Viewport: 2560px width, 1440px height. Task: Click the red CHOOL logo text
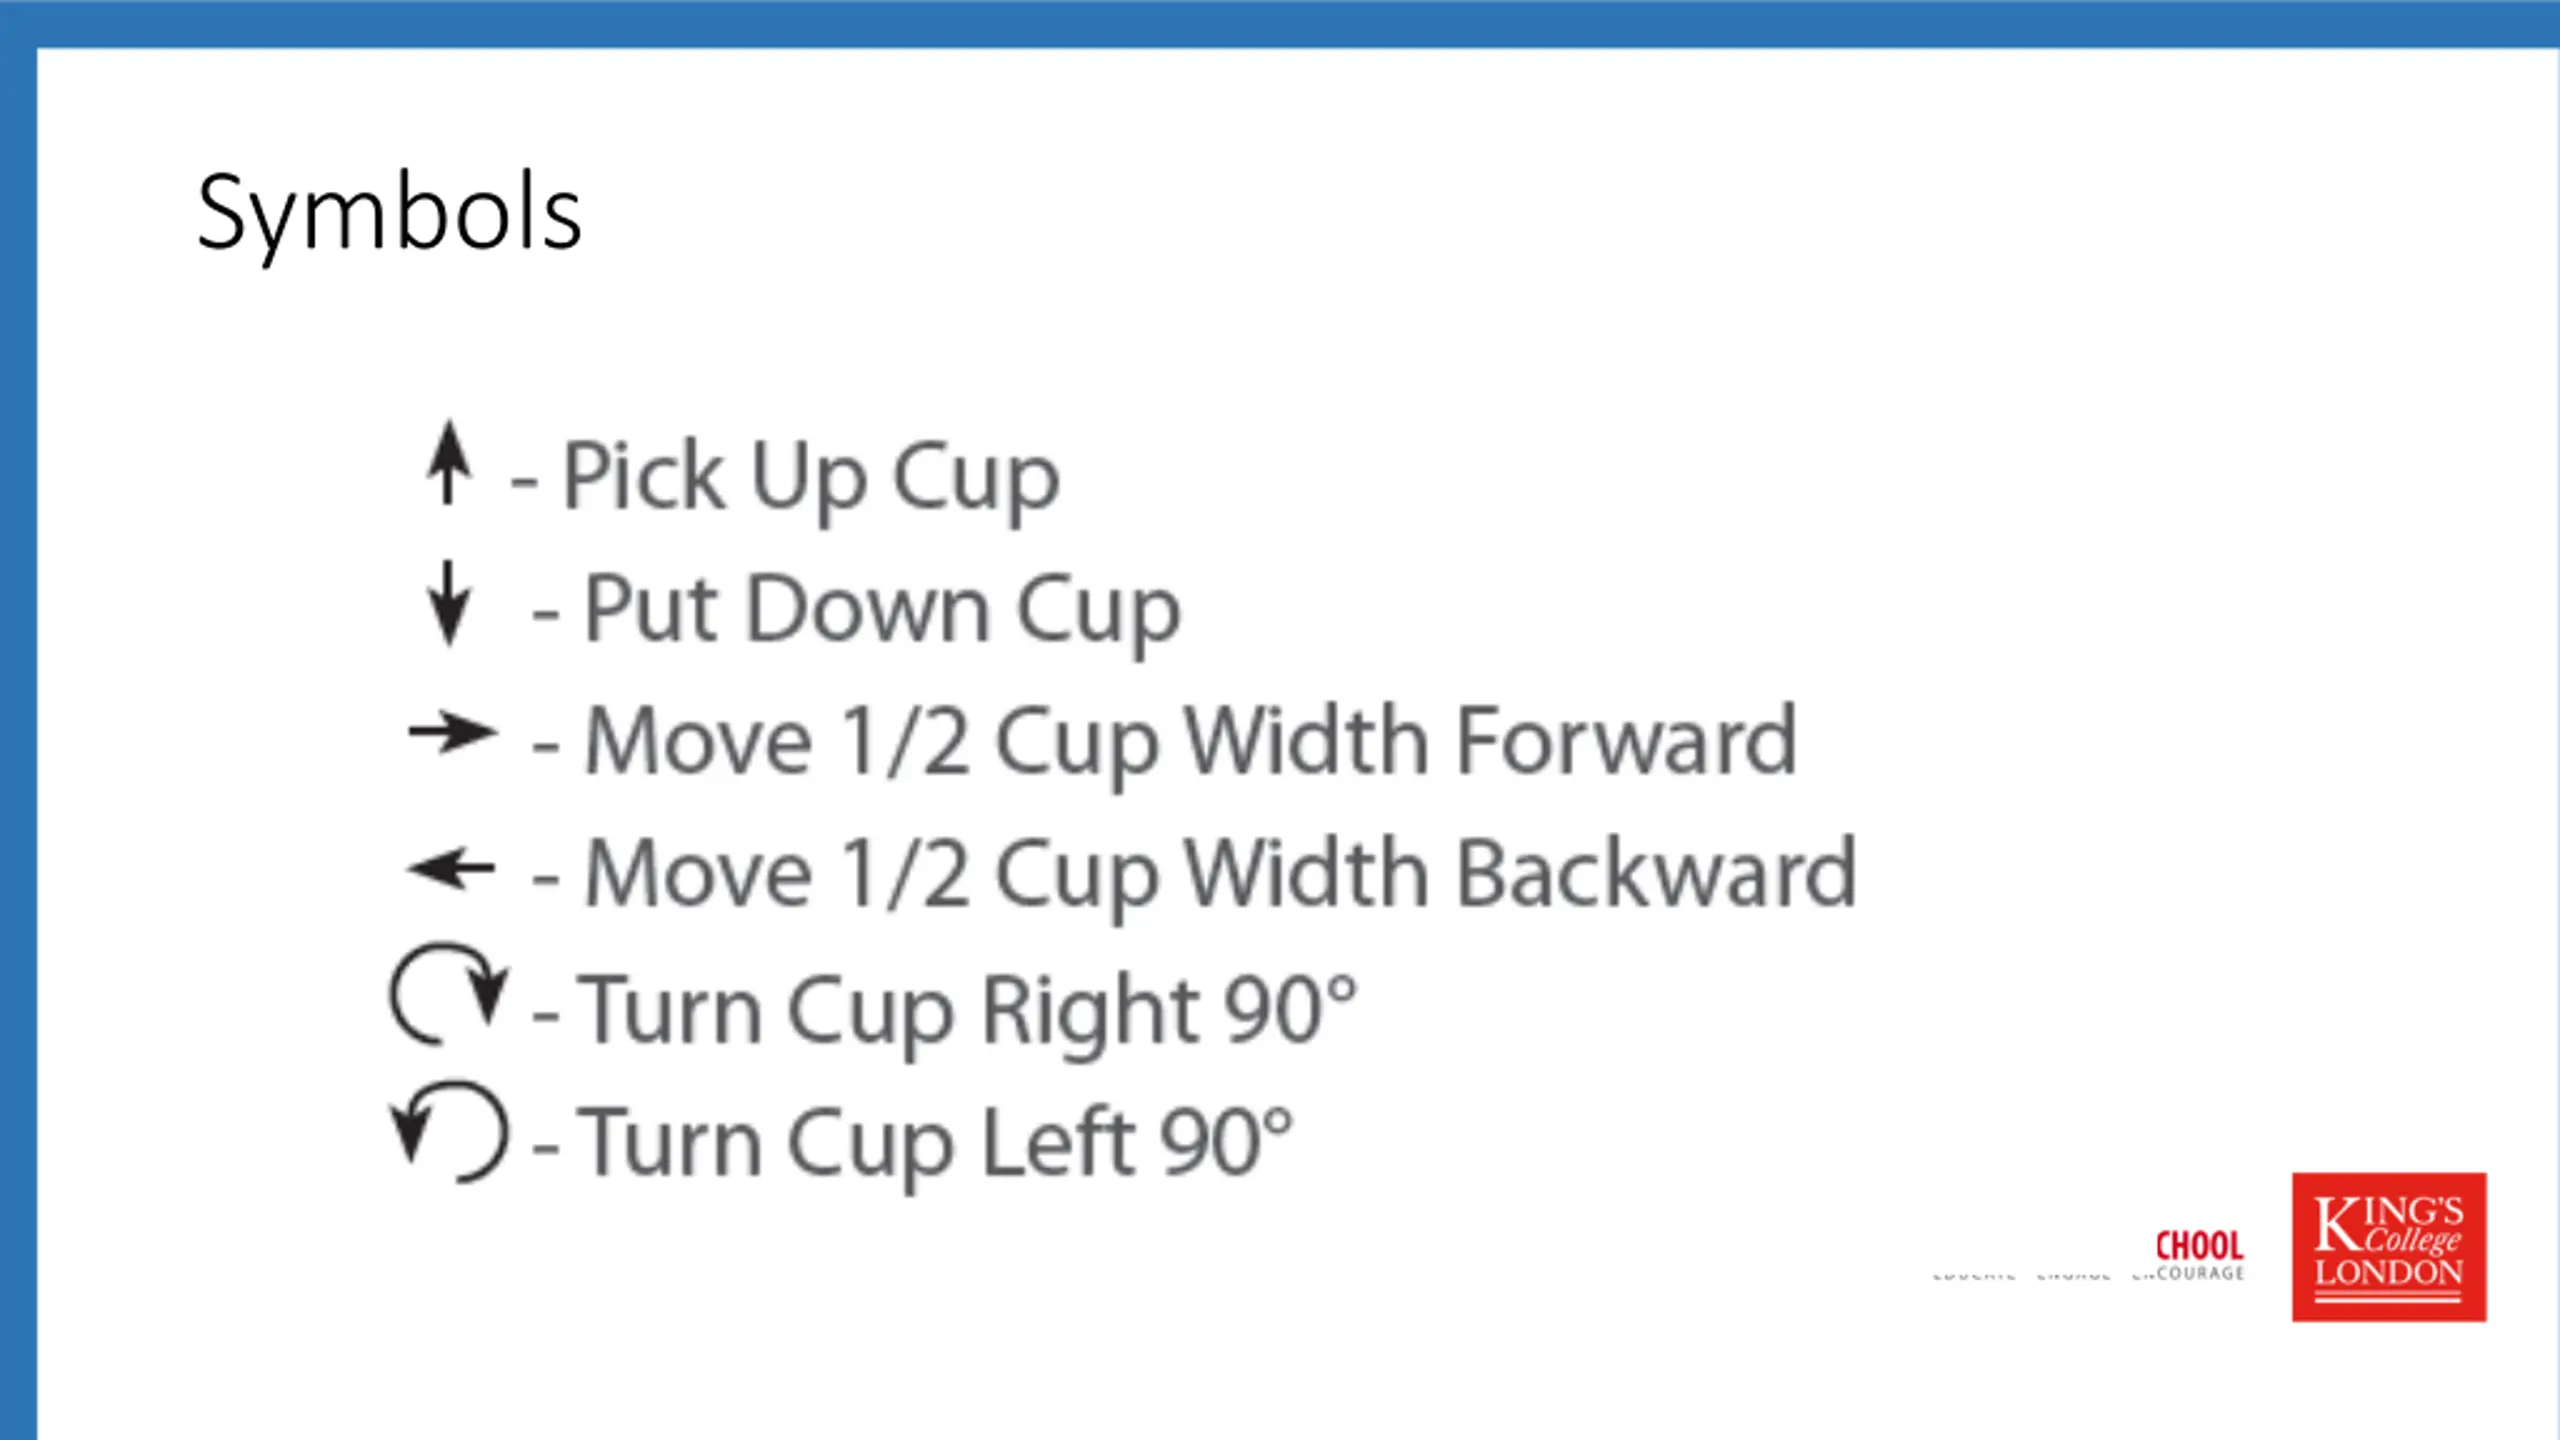2199,1246
